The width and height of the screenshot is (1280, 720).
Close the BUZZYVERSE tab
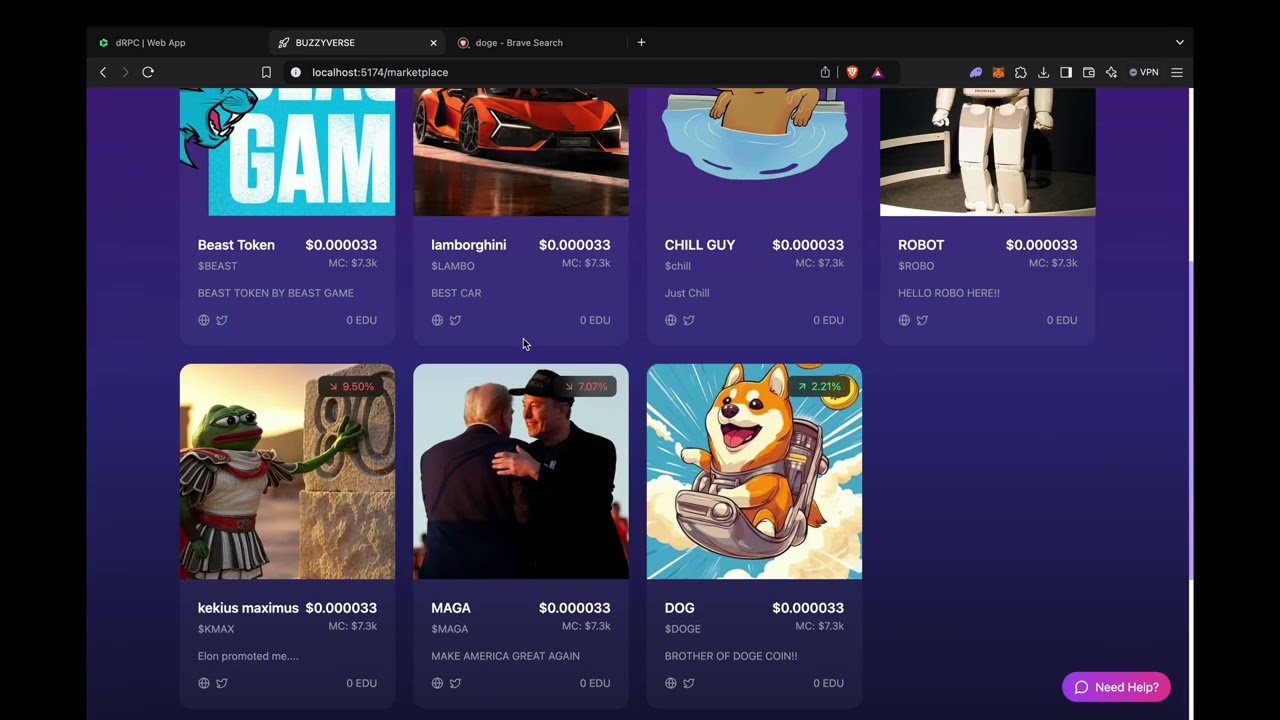click(x=433, y=43)
